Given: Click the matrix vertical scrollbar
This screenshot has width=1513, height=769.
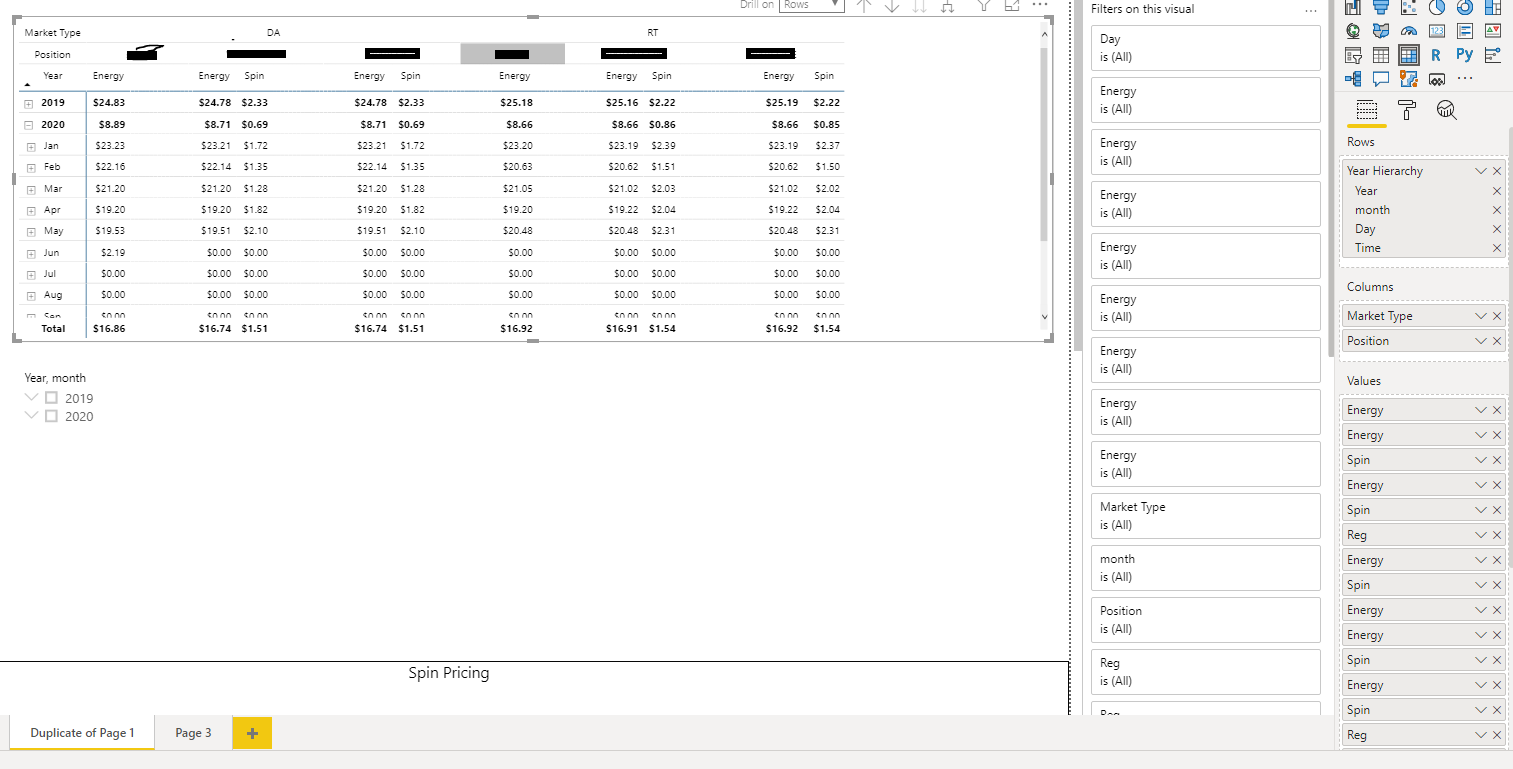Looking at the screenshot, I should 1045,144.
